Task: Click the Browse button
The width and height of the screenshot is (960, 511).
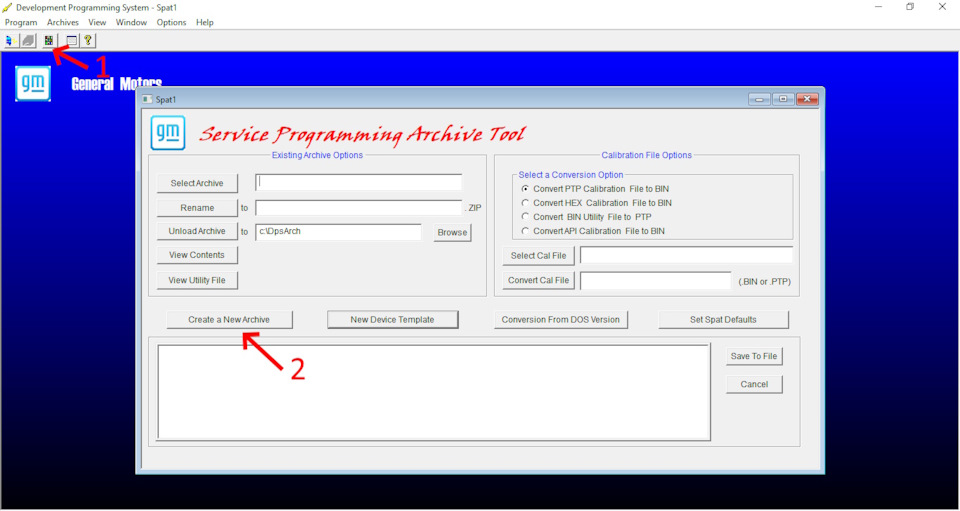Action: [x=452, y=233]
